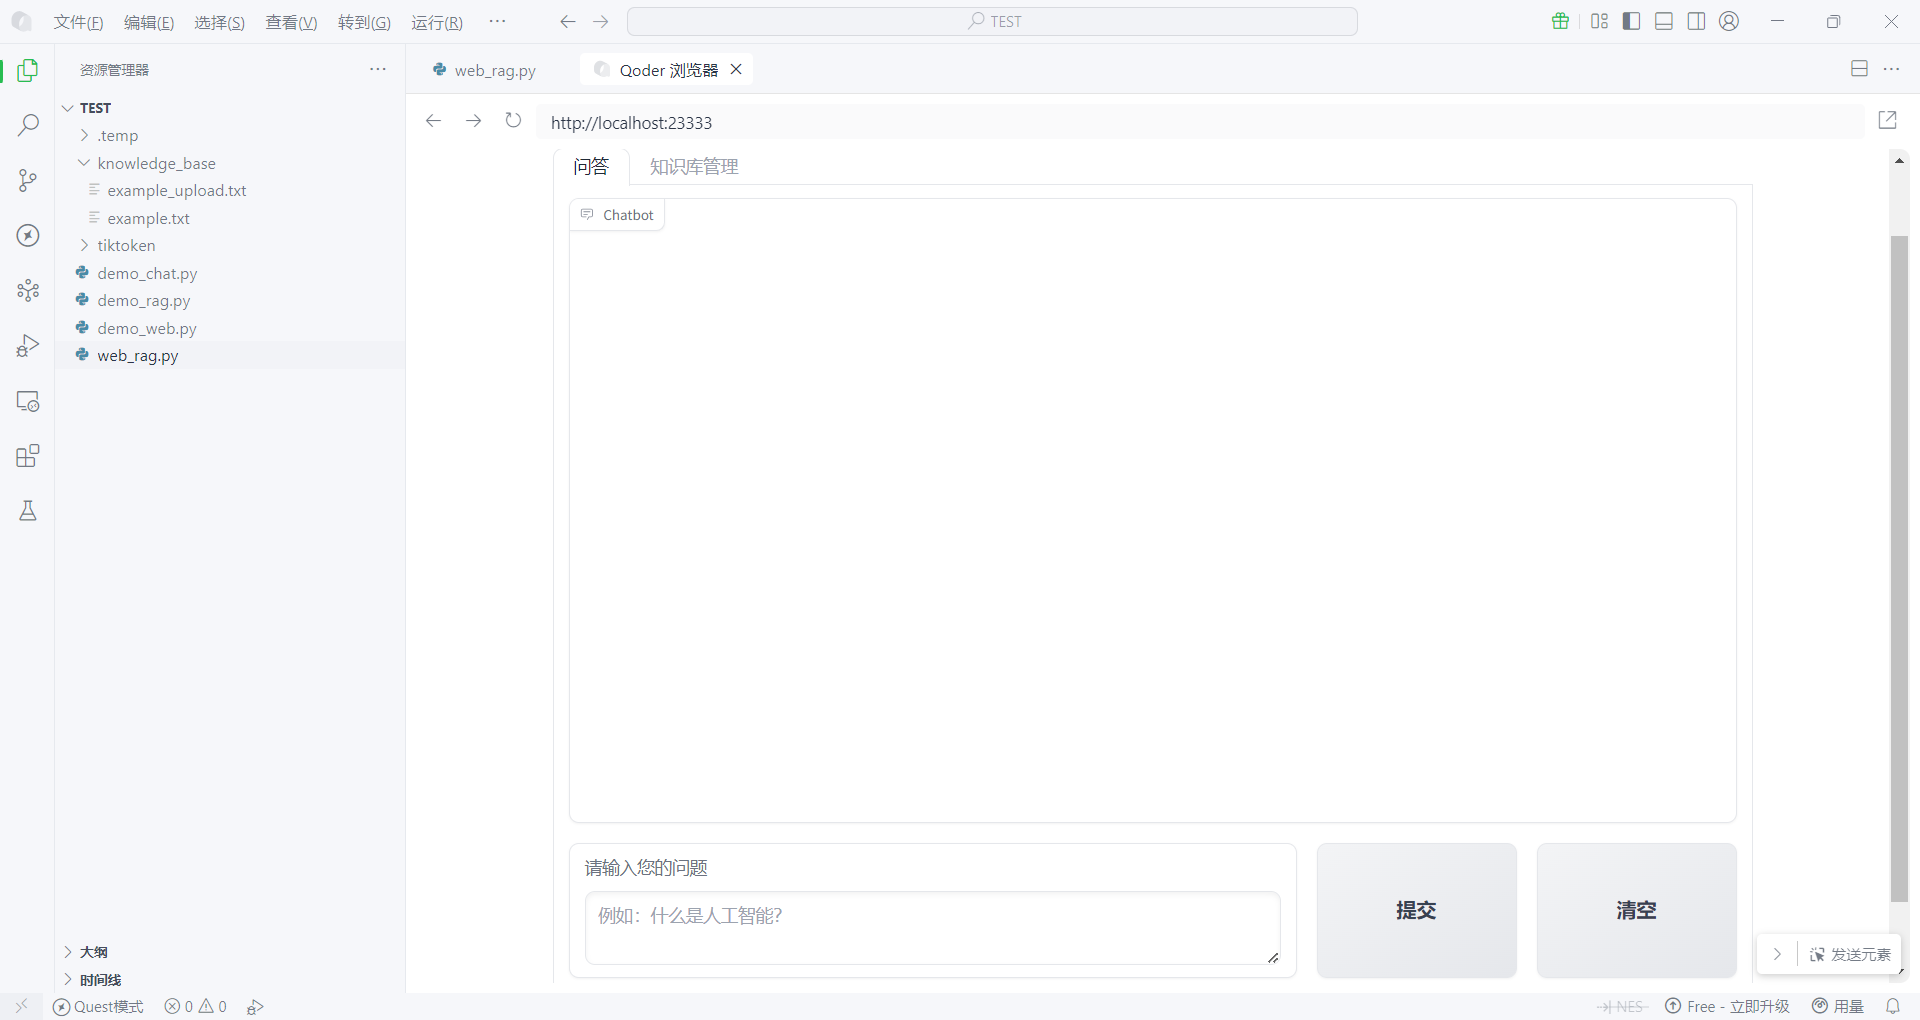This screenshot has width=1920, height=1020.
Task: Click the 用量 status bar item
Action: click(x=1839, y=1006)
